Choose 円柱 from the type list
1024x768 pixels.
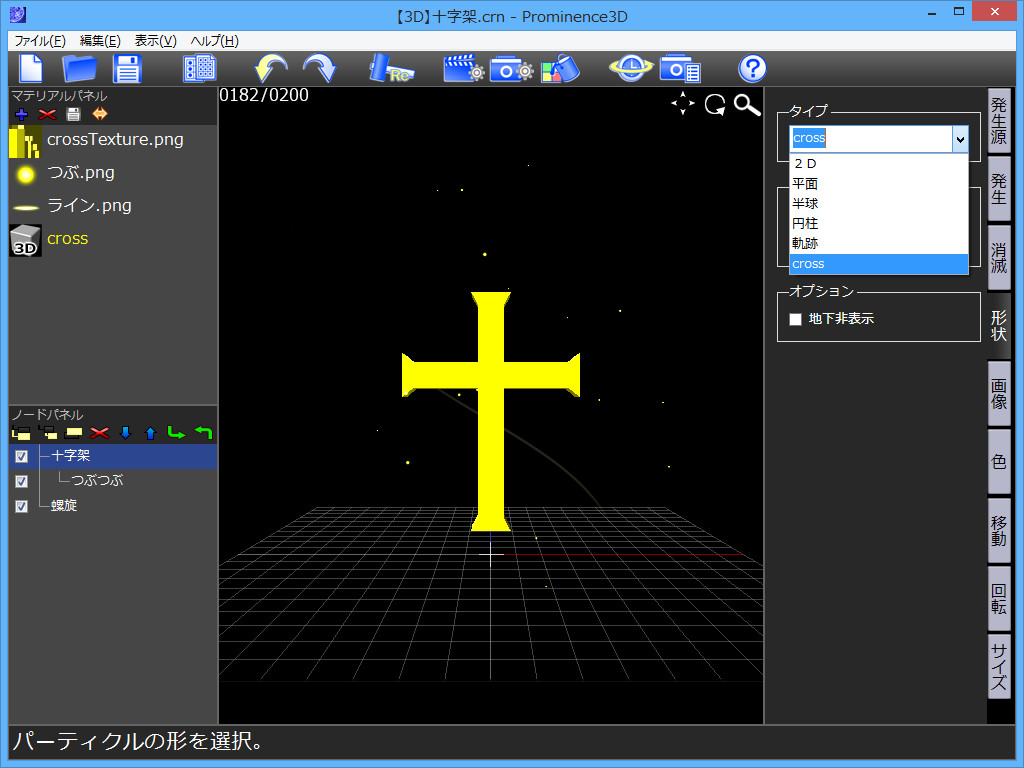point(879,223)
